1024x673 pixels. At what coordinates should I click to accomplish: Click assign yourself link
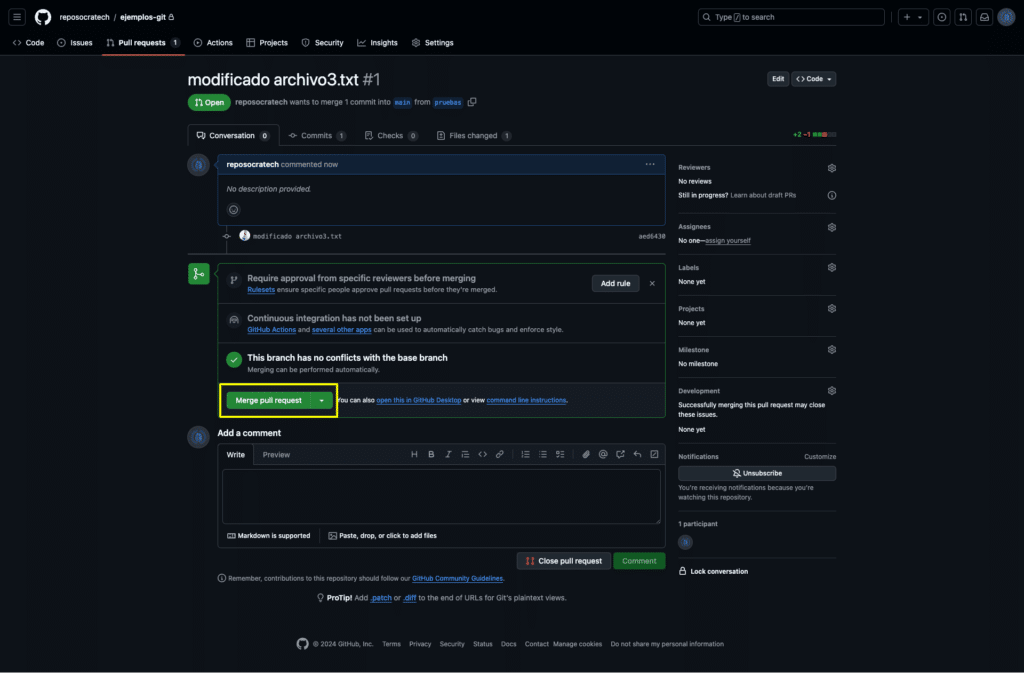point(728,241)
